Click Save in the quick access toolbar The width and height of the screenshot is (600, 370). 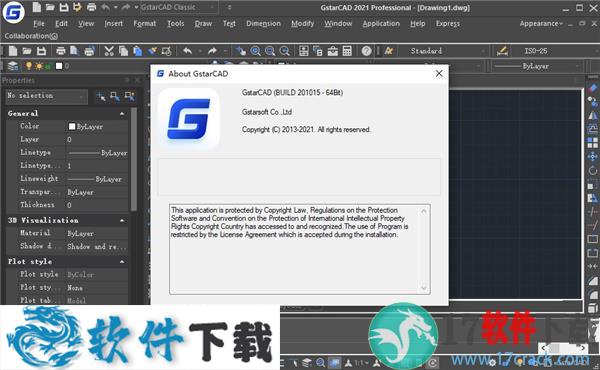pos(64,7)
